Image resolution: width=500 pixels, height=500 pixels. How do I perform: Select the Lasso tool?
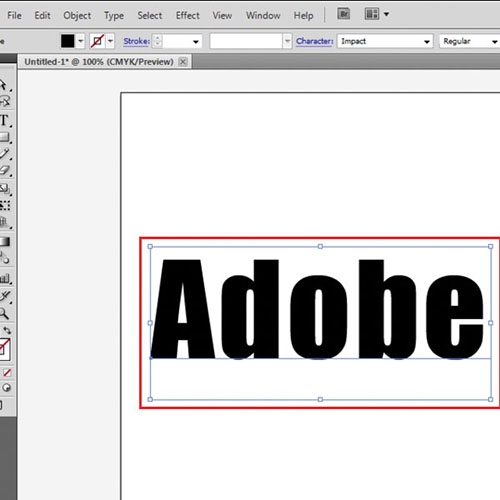pos(5,102)
